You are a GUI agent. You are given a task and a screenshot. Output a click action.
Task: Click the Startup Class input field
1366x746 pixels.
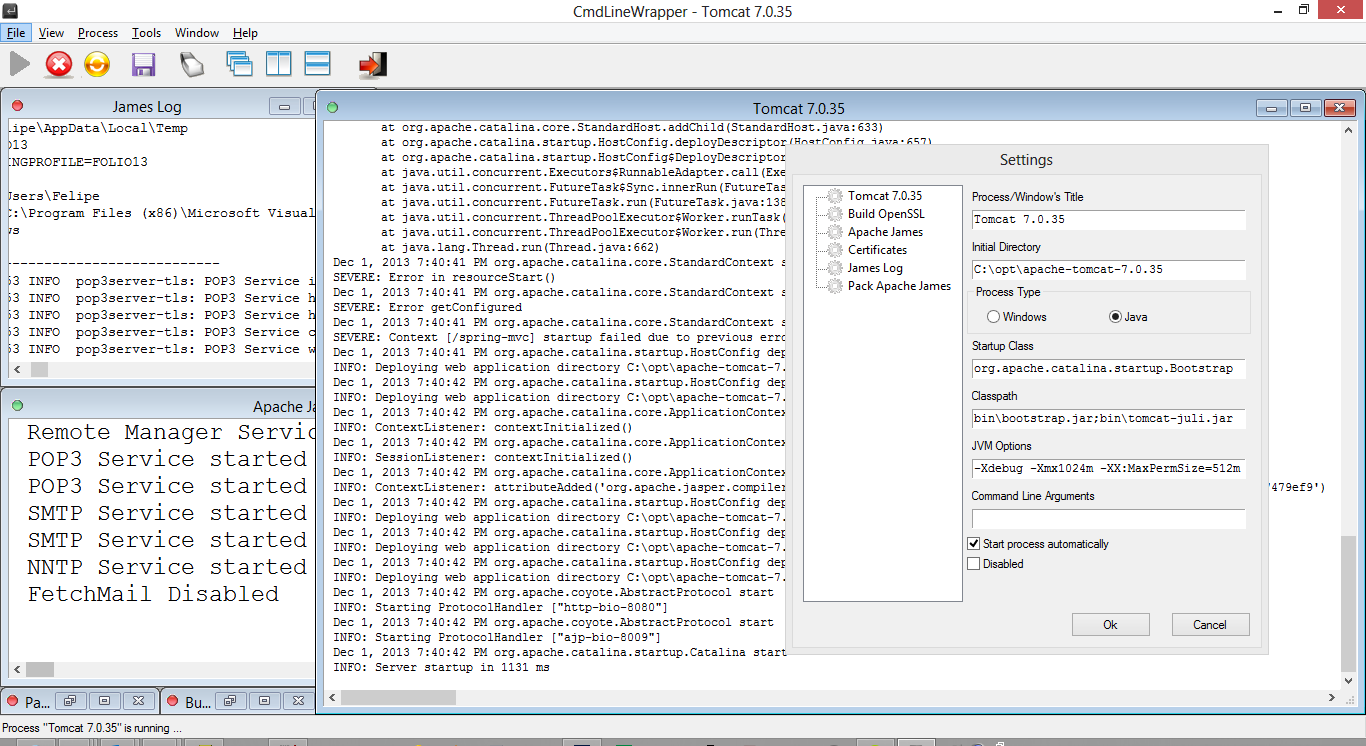(1109, 368)
